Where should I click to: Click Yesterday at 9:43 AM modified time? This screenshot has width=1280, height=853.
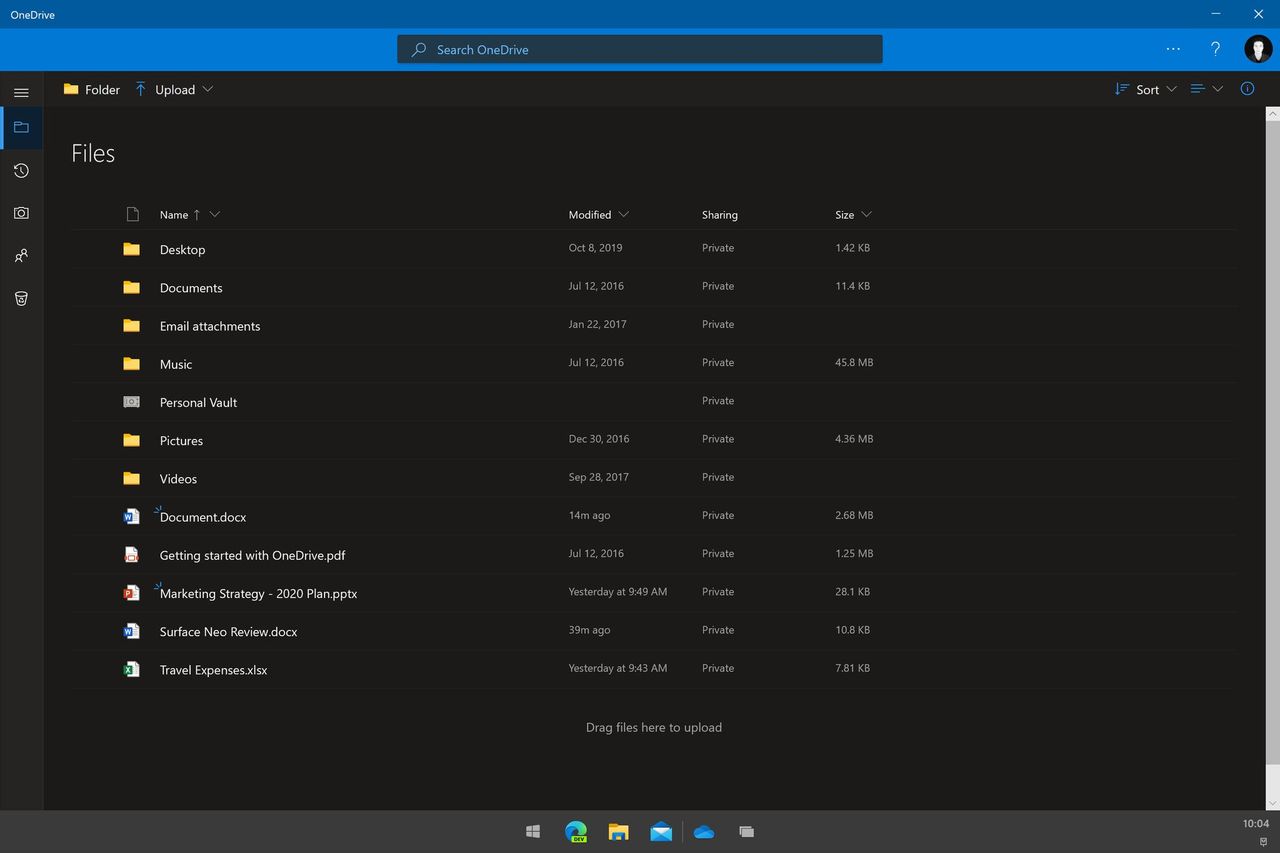coord(618,668)
